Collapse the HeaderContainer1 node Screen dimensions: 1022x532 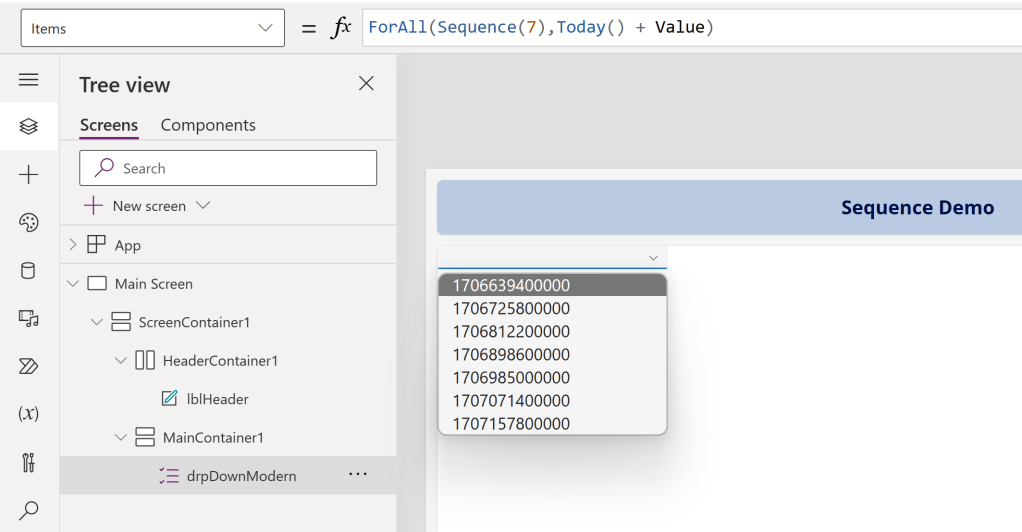coord(121,360)
